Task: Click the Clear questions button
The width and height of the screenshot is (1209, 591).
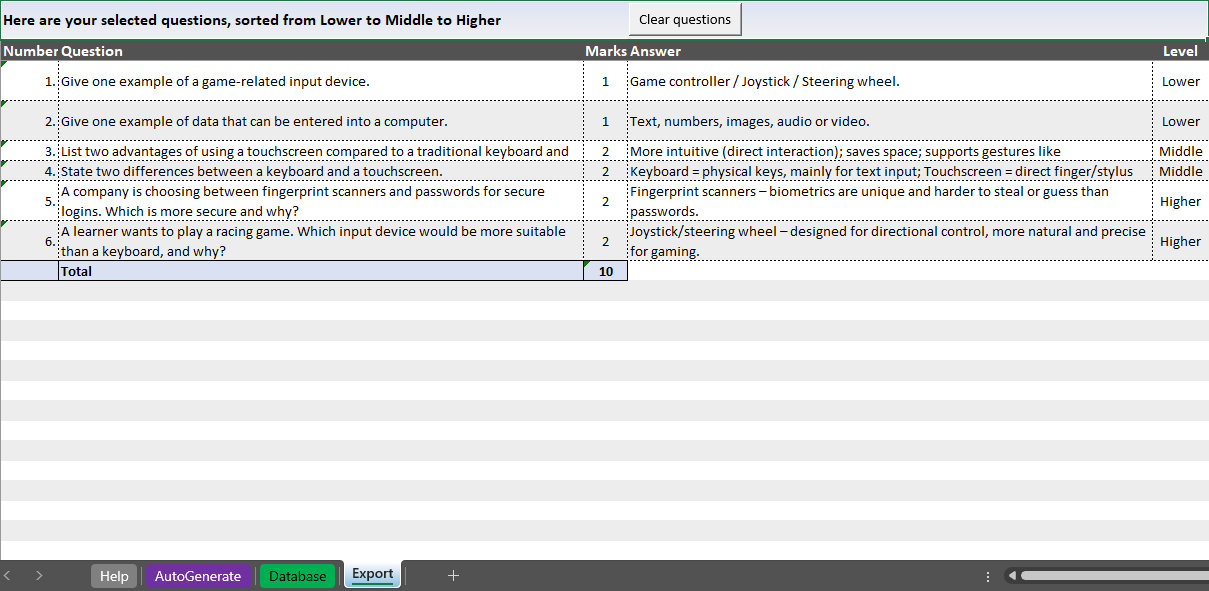Action: 685,20
